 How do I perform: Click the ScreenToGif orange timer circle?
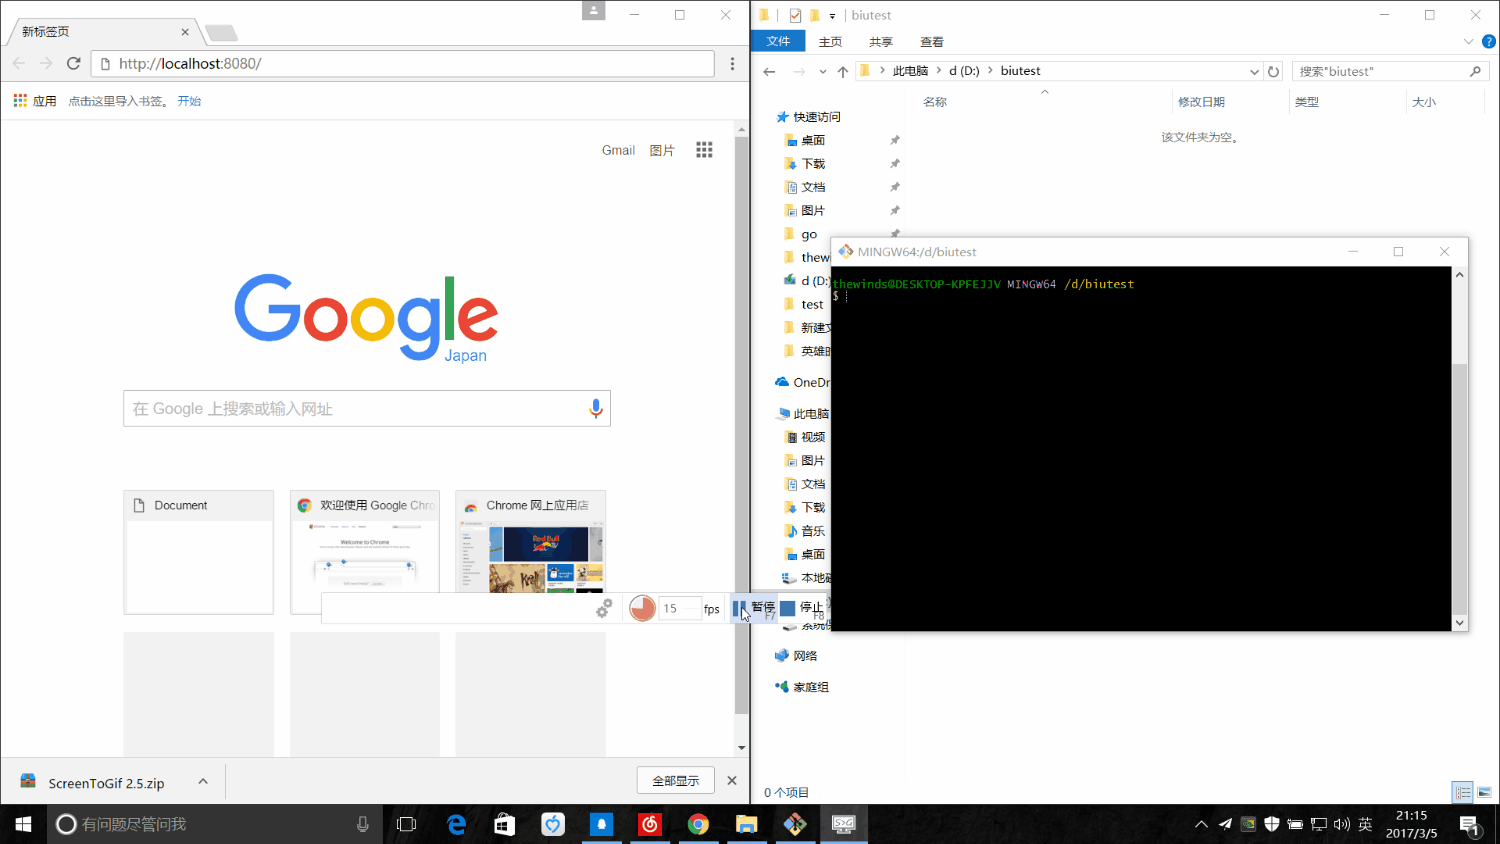642,608
